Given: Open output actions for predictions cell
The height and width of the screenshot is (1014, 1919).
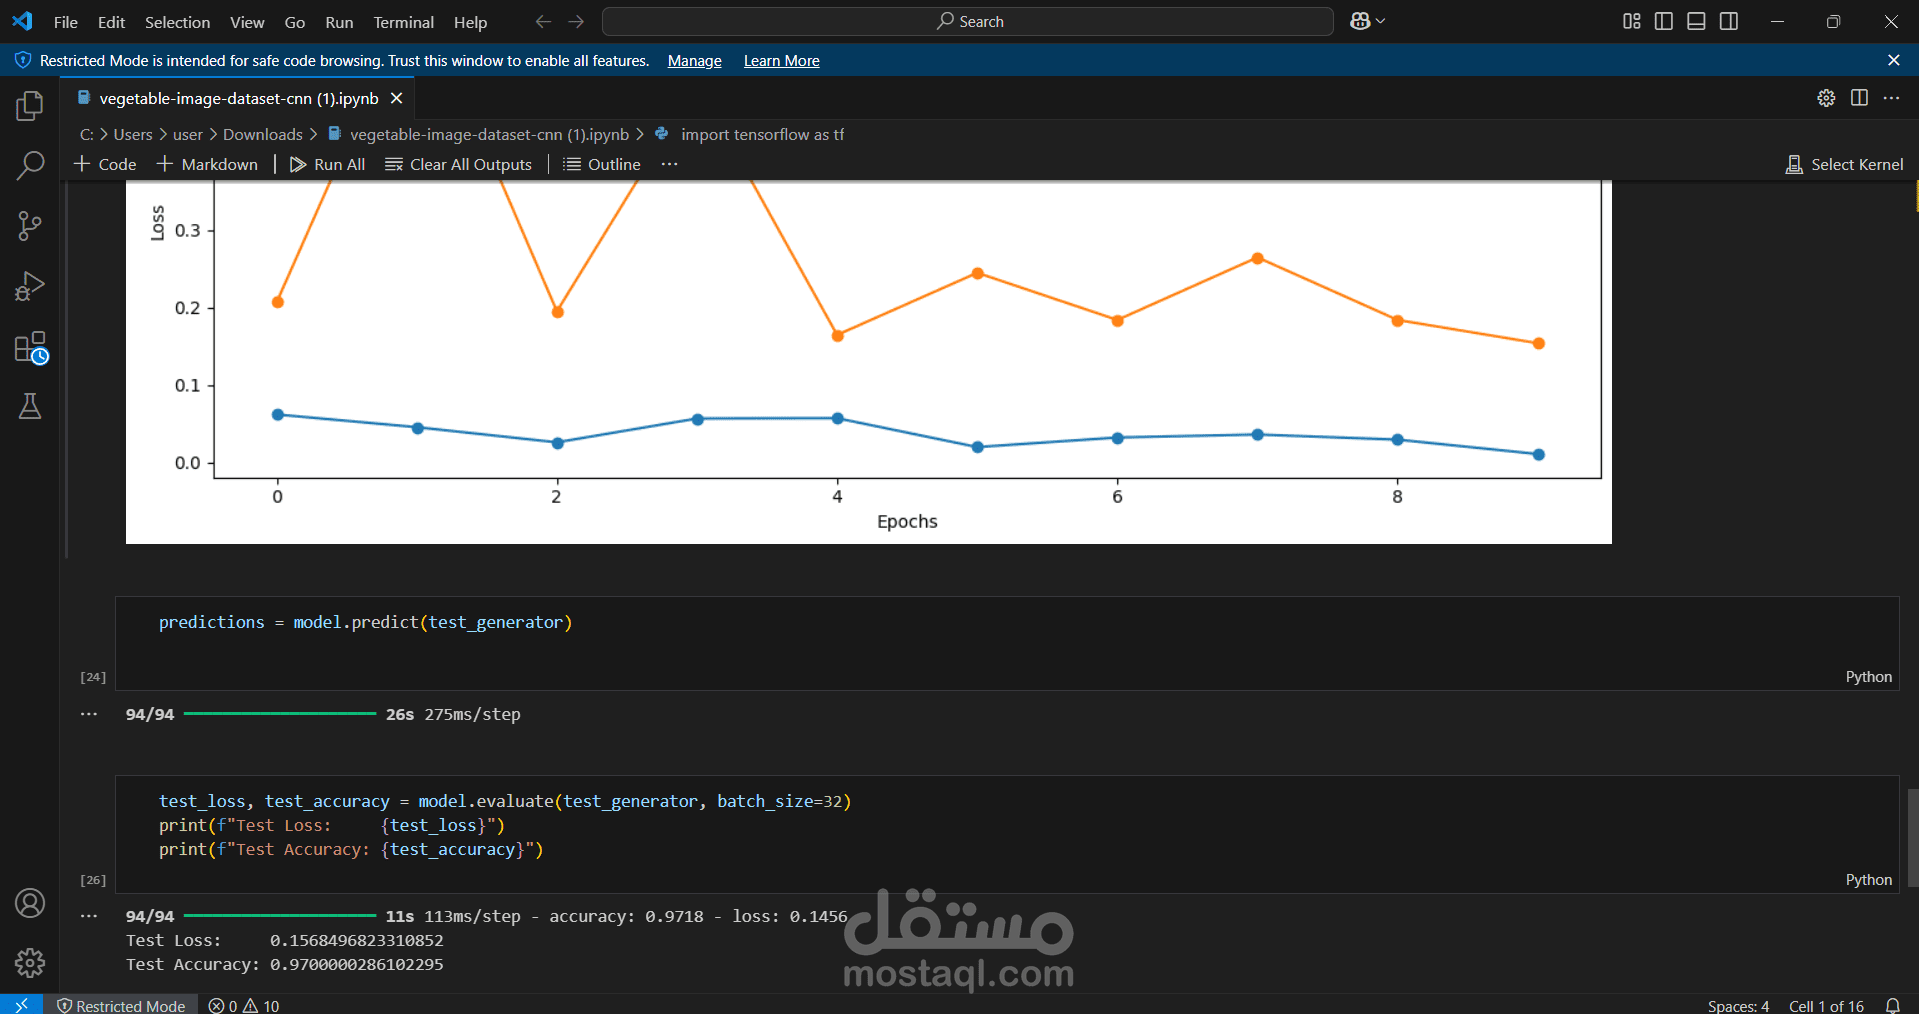Looking at the screenshot, I should pos(89,714).
